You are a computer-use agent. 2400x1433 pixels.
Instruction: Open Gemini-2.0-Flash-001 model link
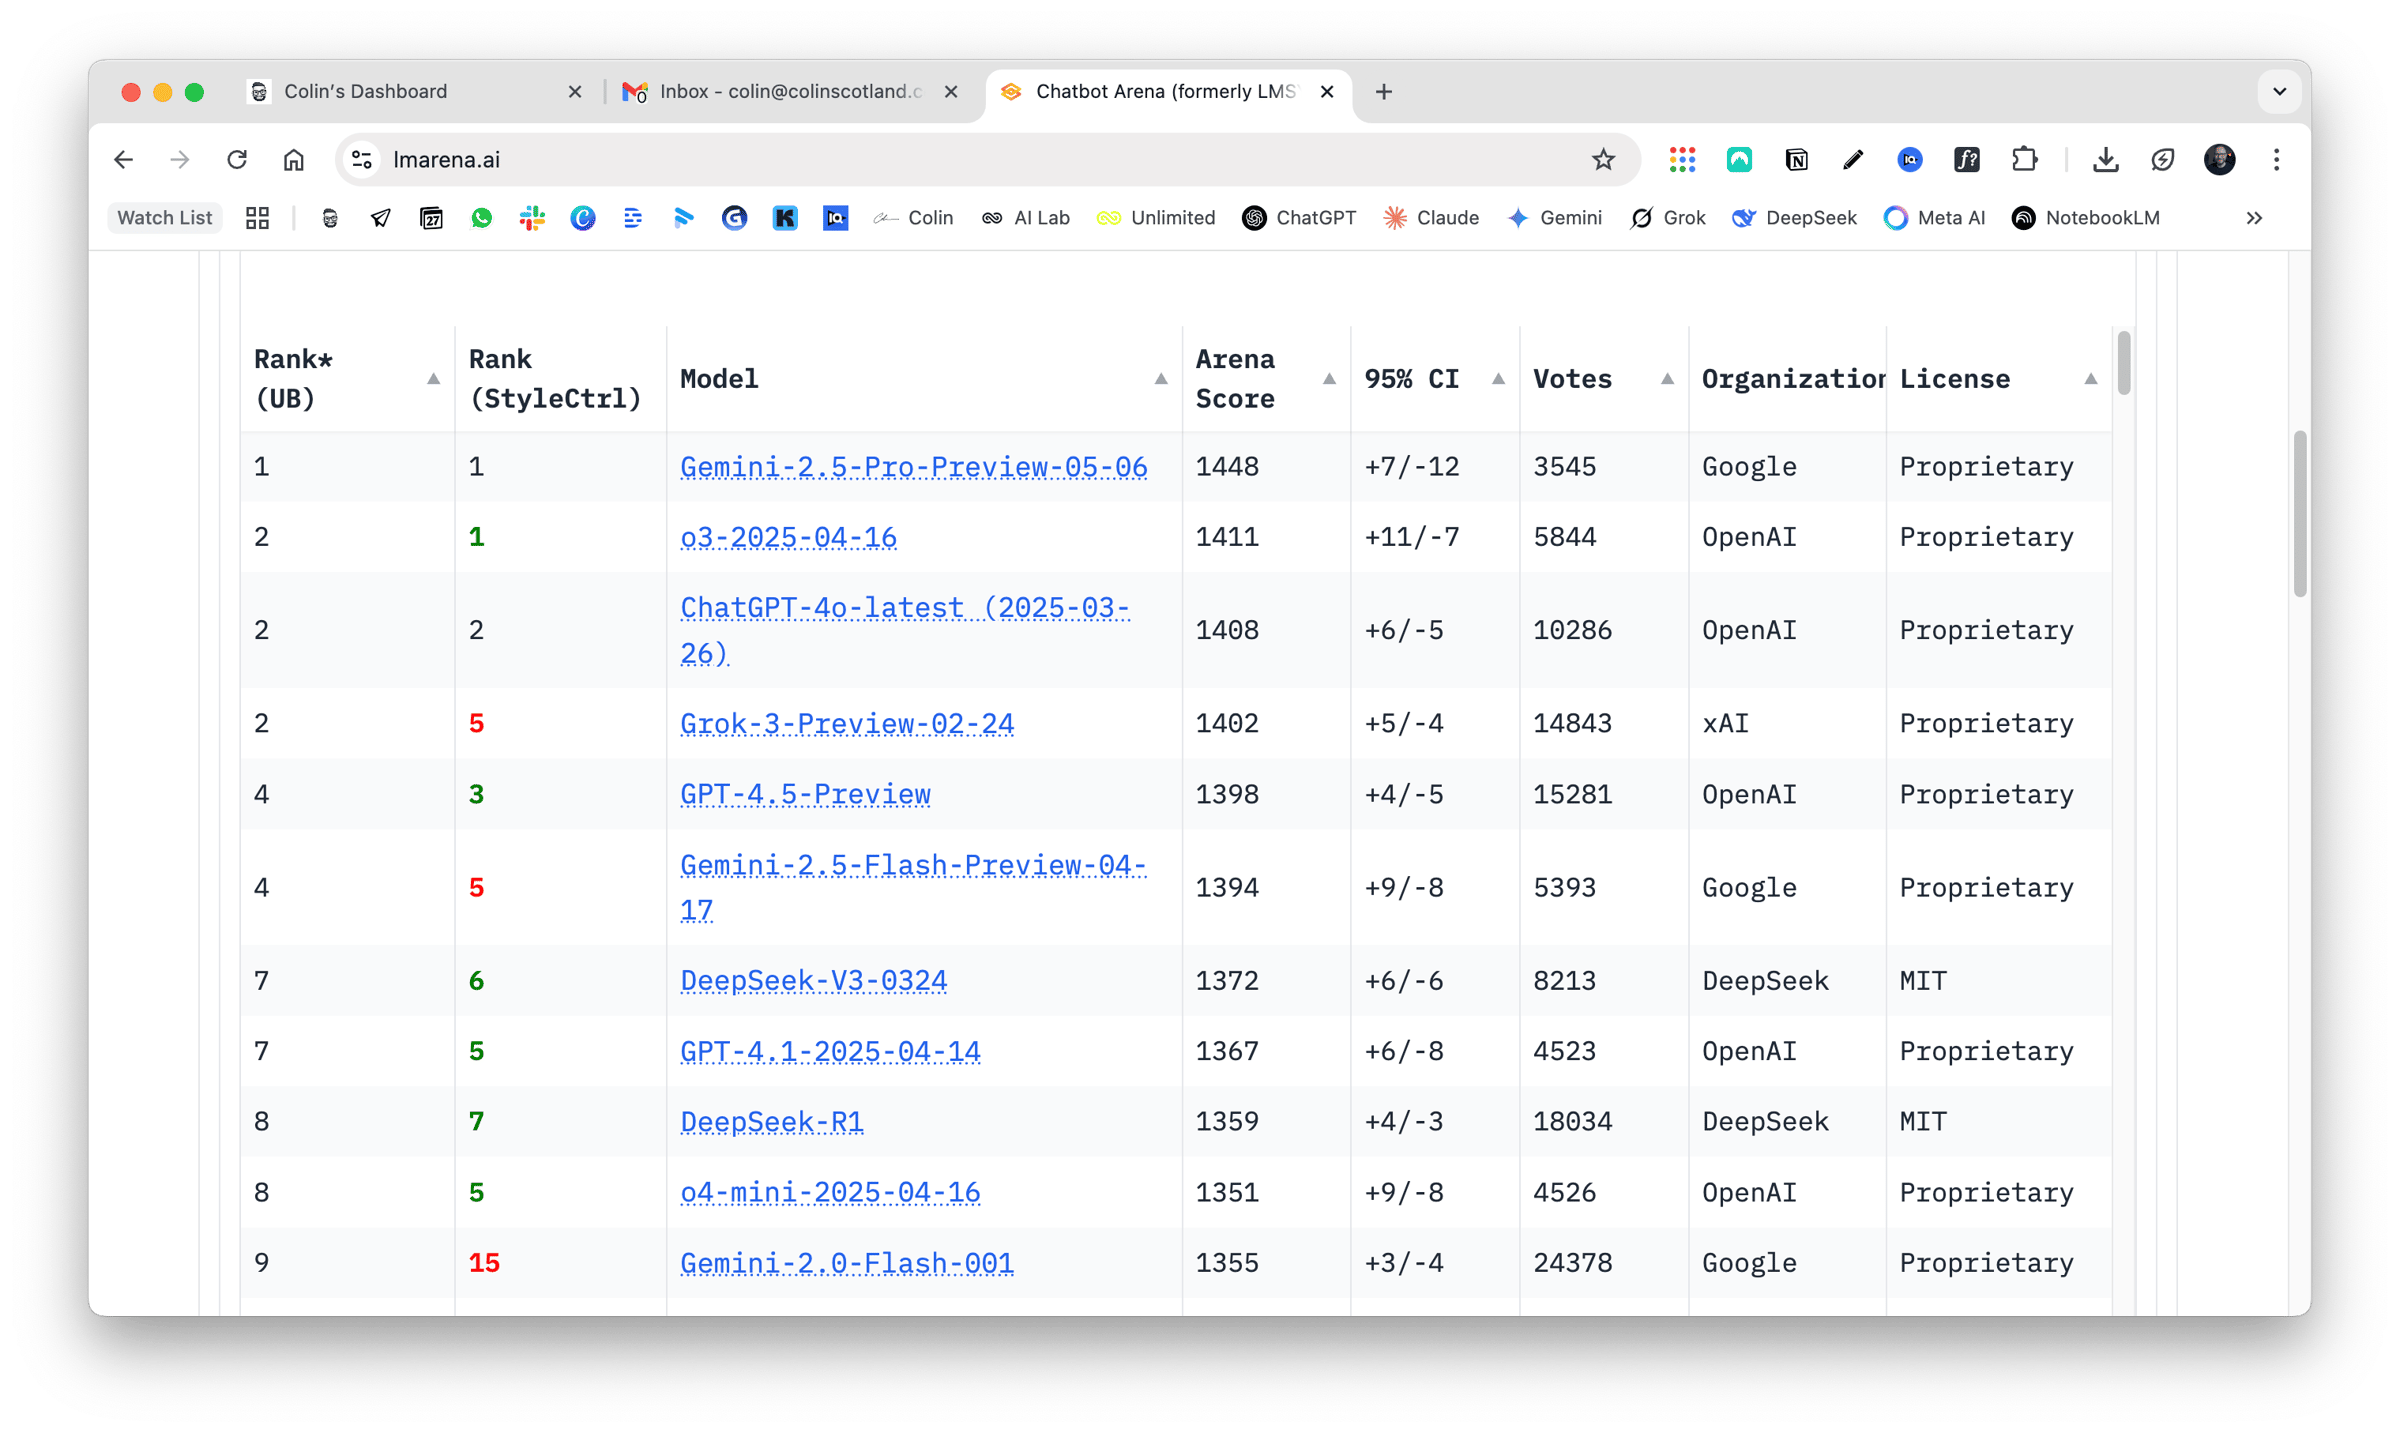click(846, 1263)
